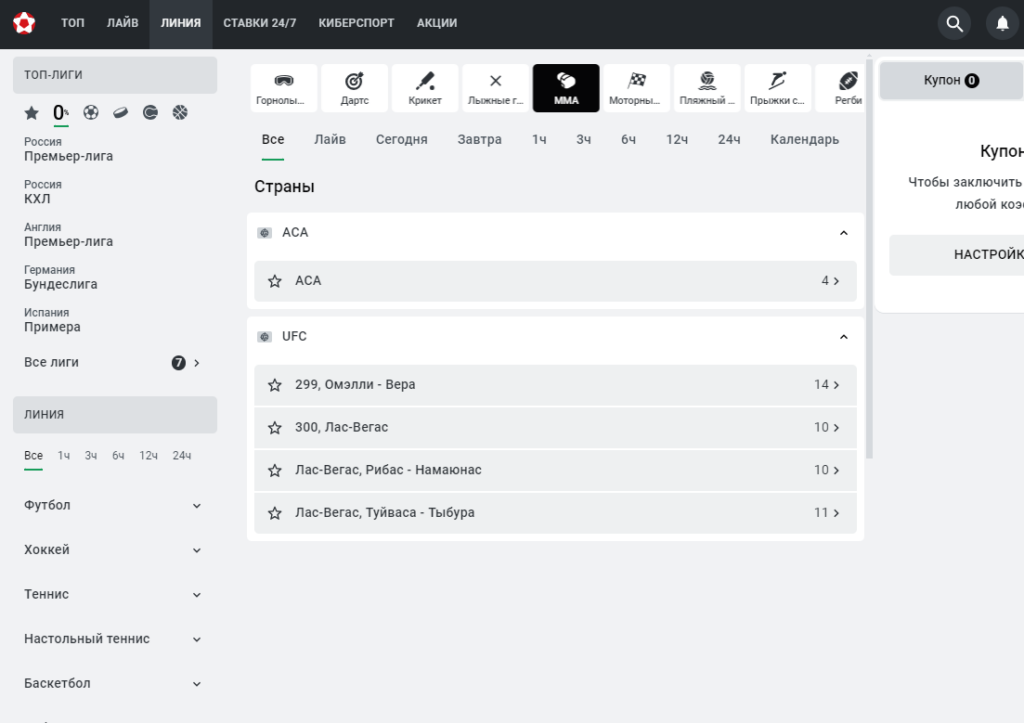
Task: Click the ЛИНИЯ sidebar section header
Action: point(115,415)
